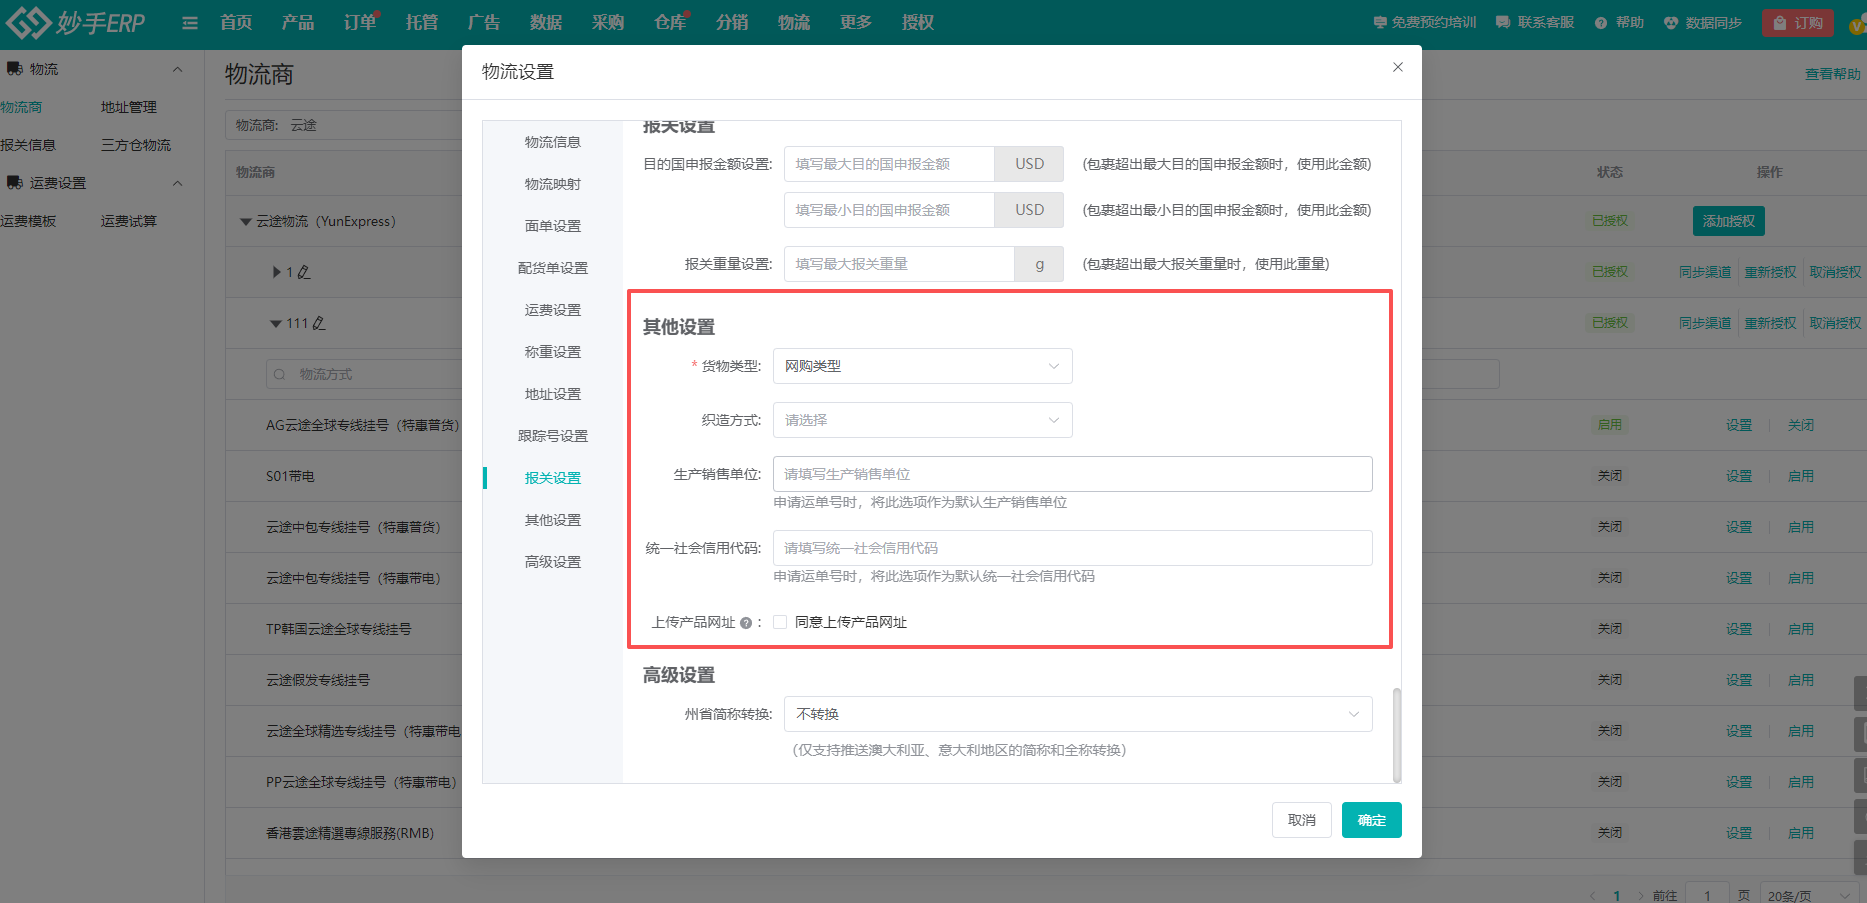Switch to the 其他设置 tab

click(551, 519)
